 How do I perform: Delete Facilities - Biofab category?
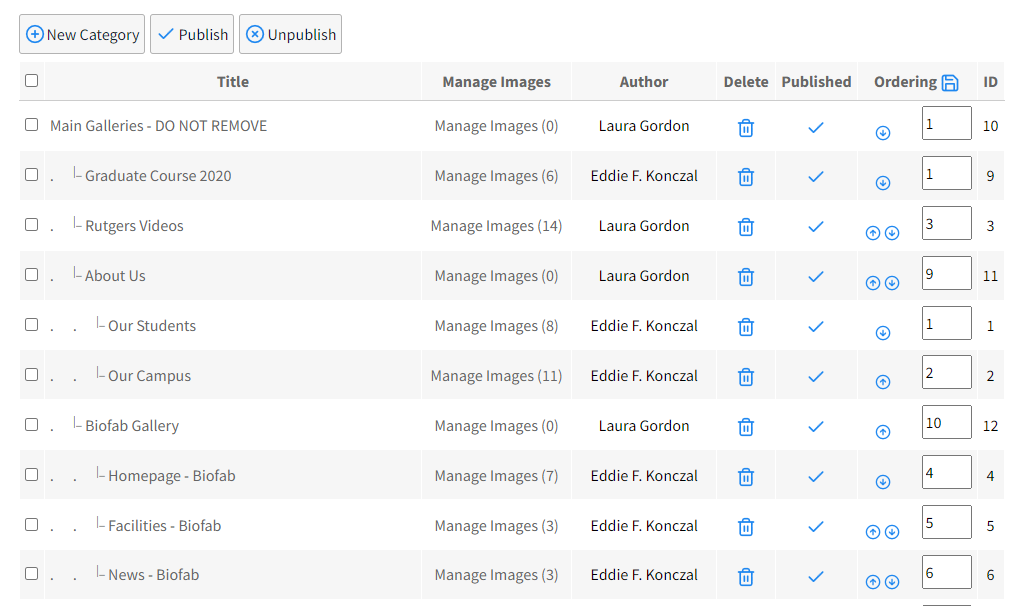click(x=746, y=527)
